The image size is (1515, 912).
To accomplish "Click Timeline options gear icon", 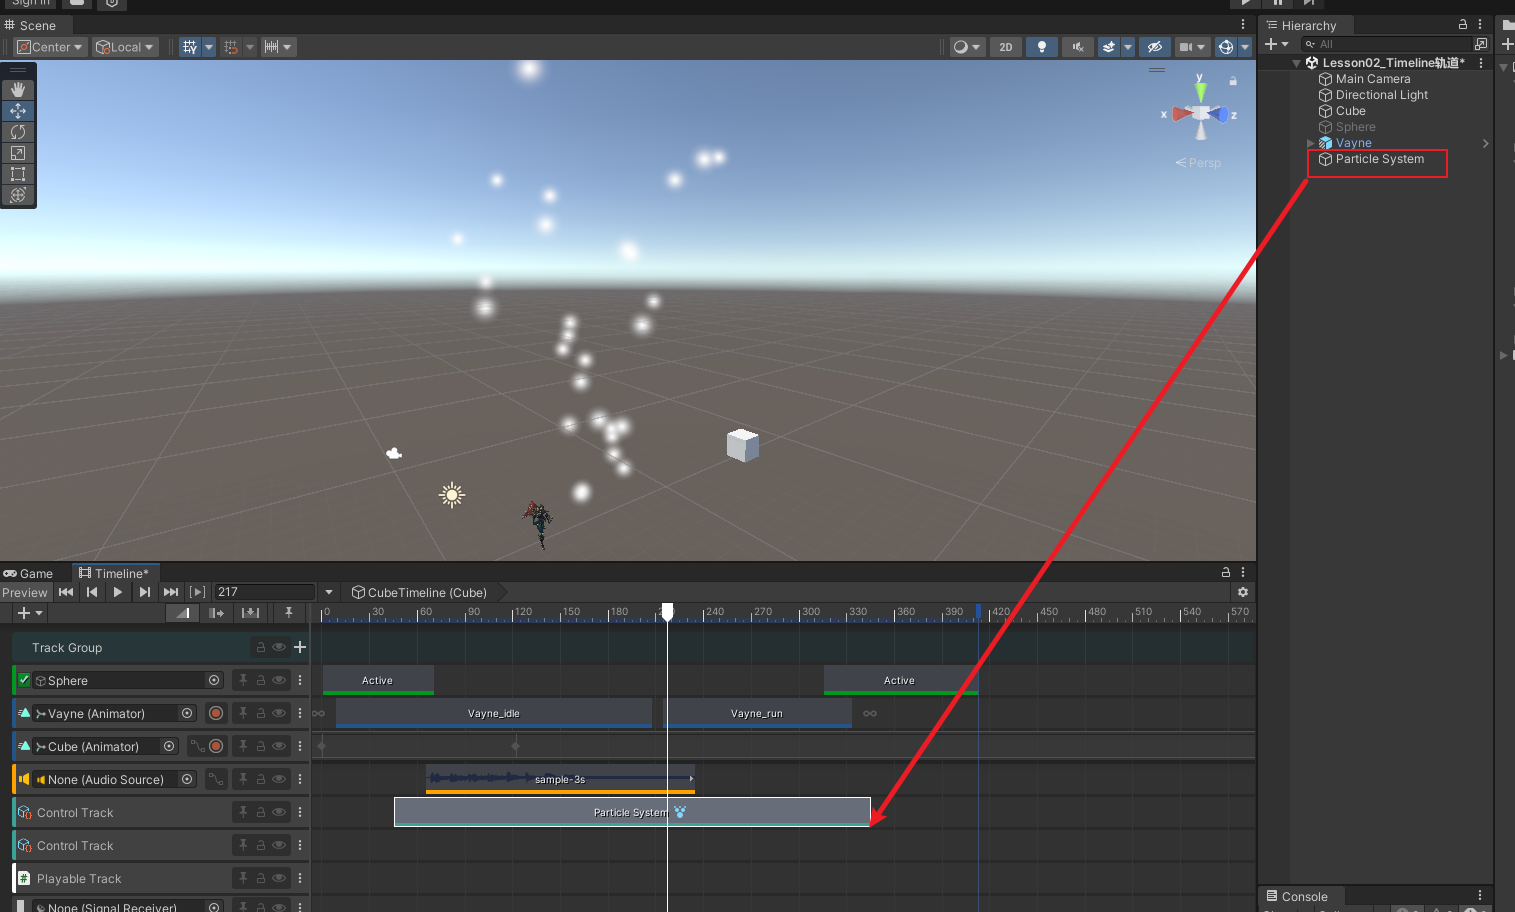I will click(1243, 592).
